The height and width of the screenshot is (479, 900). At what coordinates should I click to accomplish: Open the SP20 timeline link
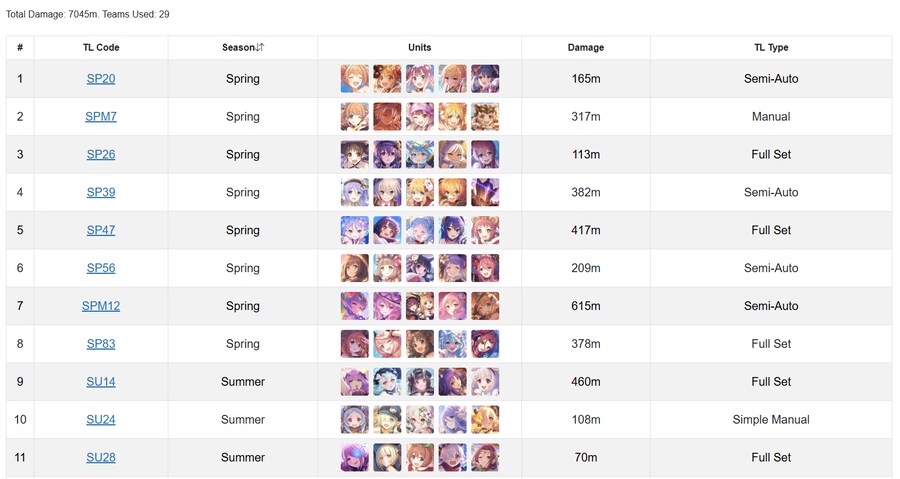click(101, 79)
